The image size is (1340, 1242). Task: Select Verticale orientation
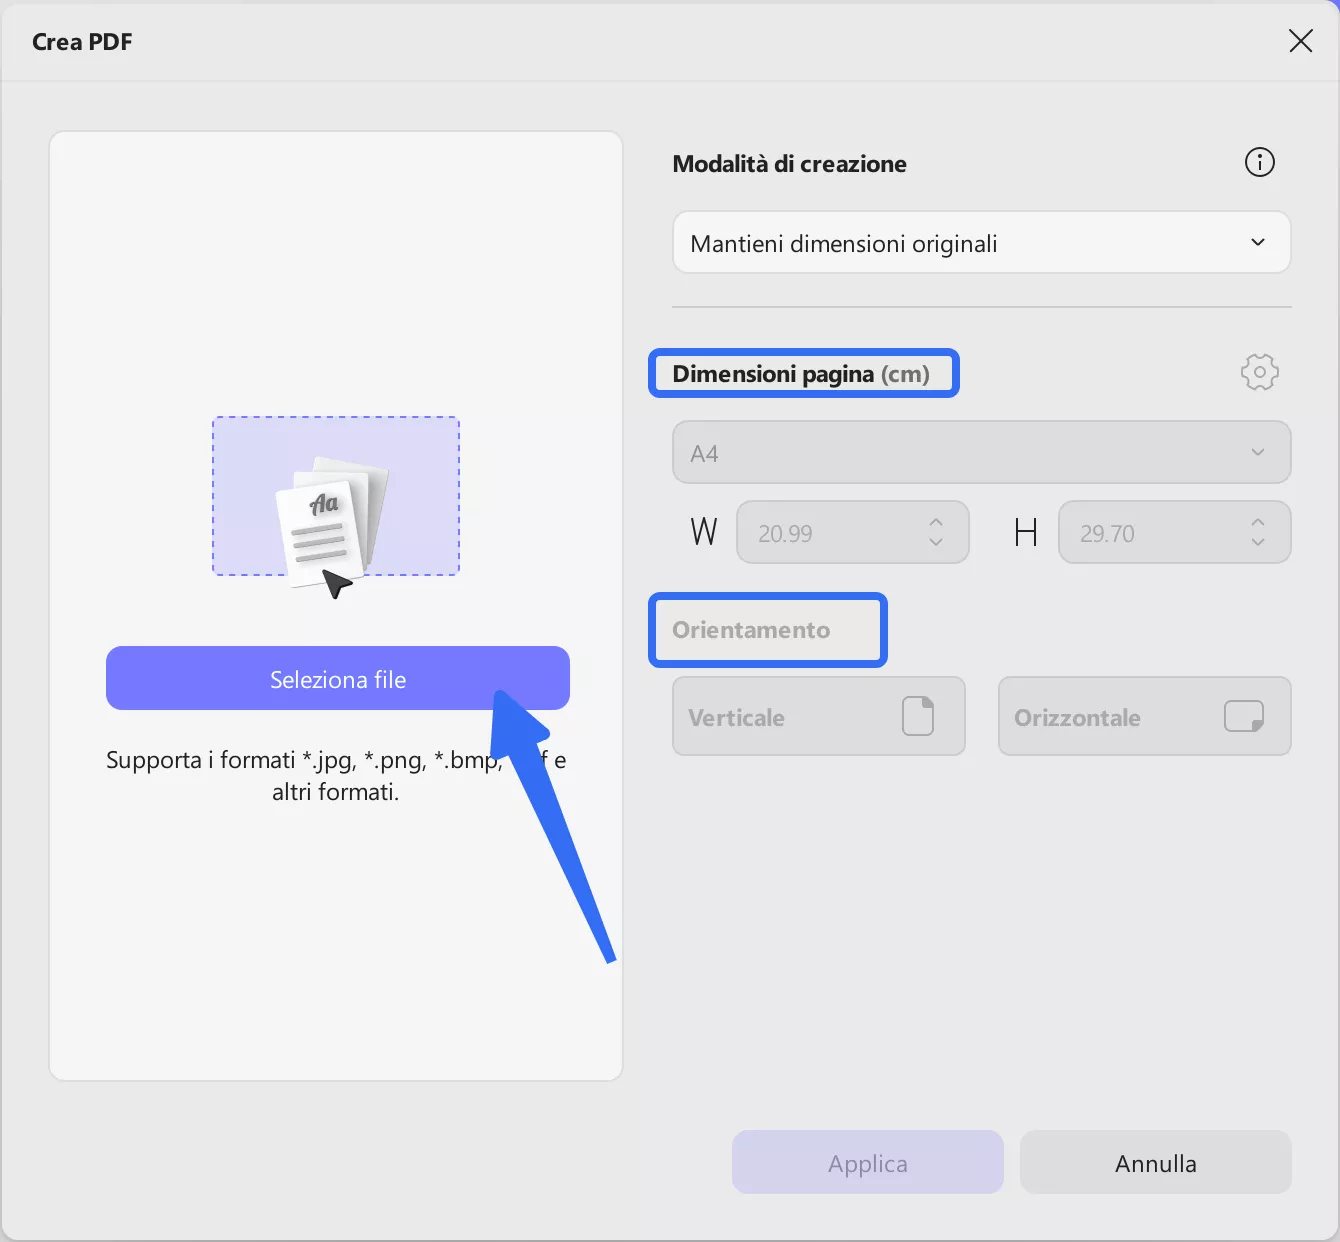(x=819, y=717)
